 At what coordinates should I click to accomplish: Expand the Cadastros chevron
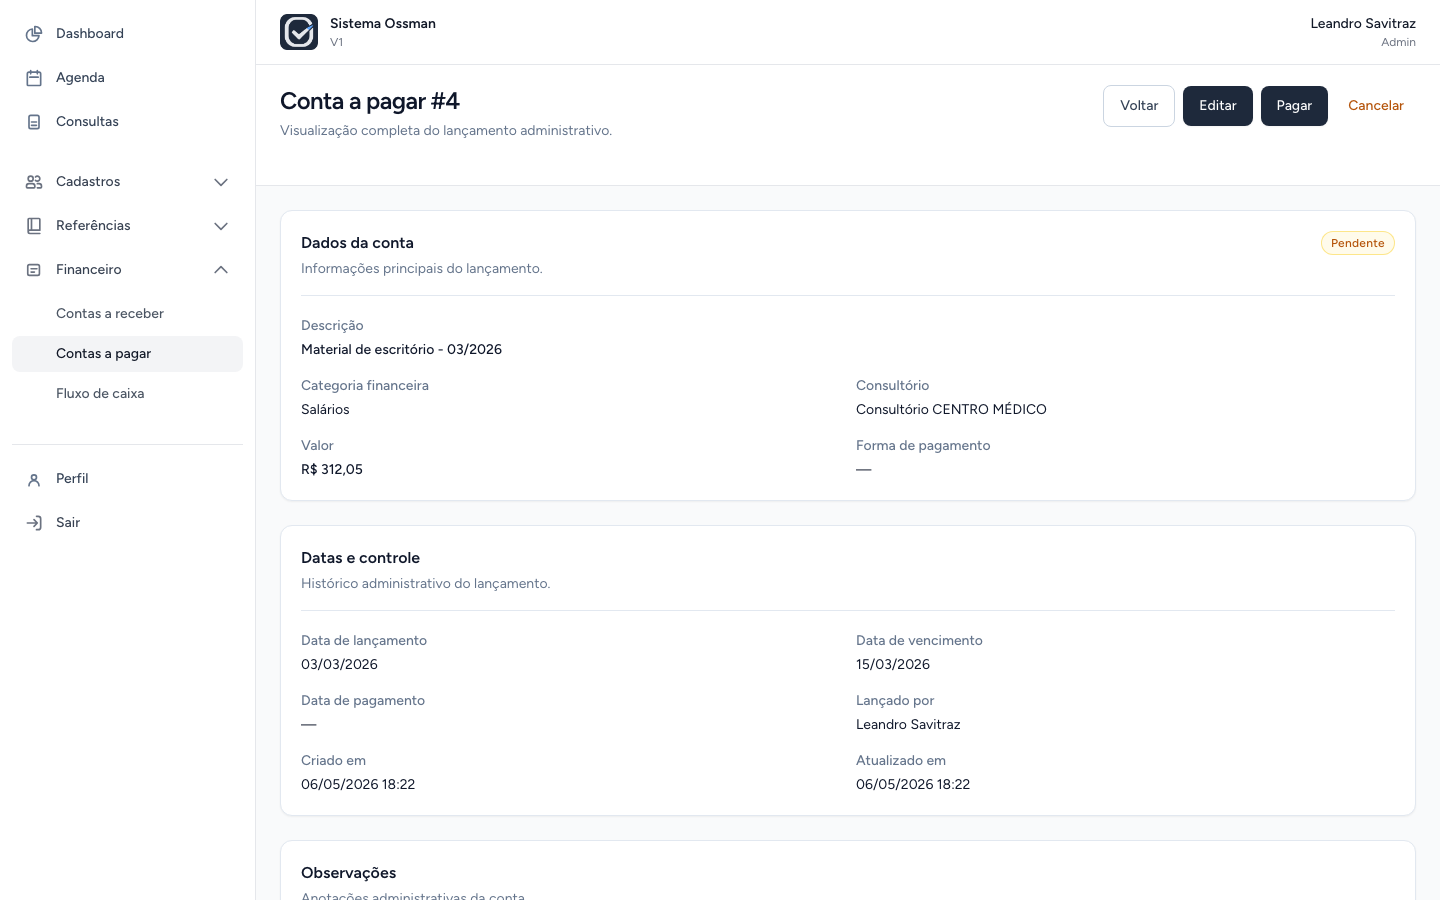tap(221, 182)
